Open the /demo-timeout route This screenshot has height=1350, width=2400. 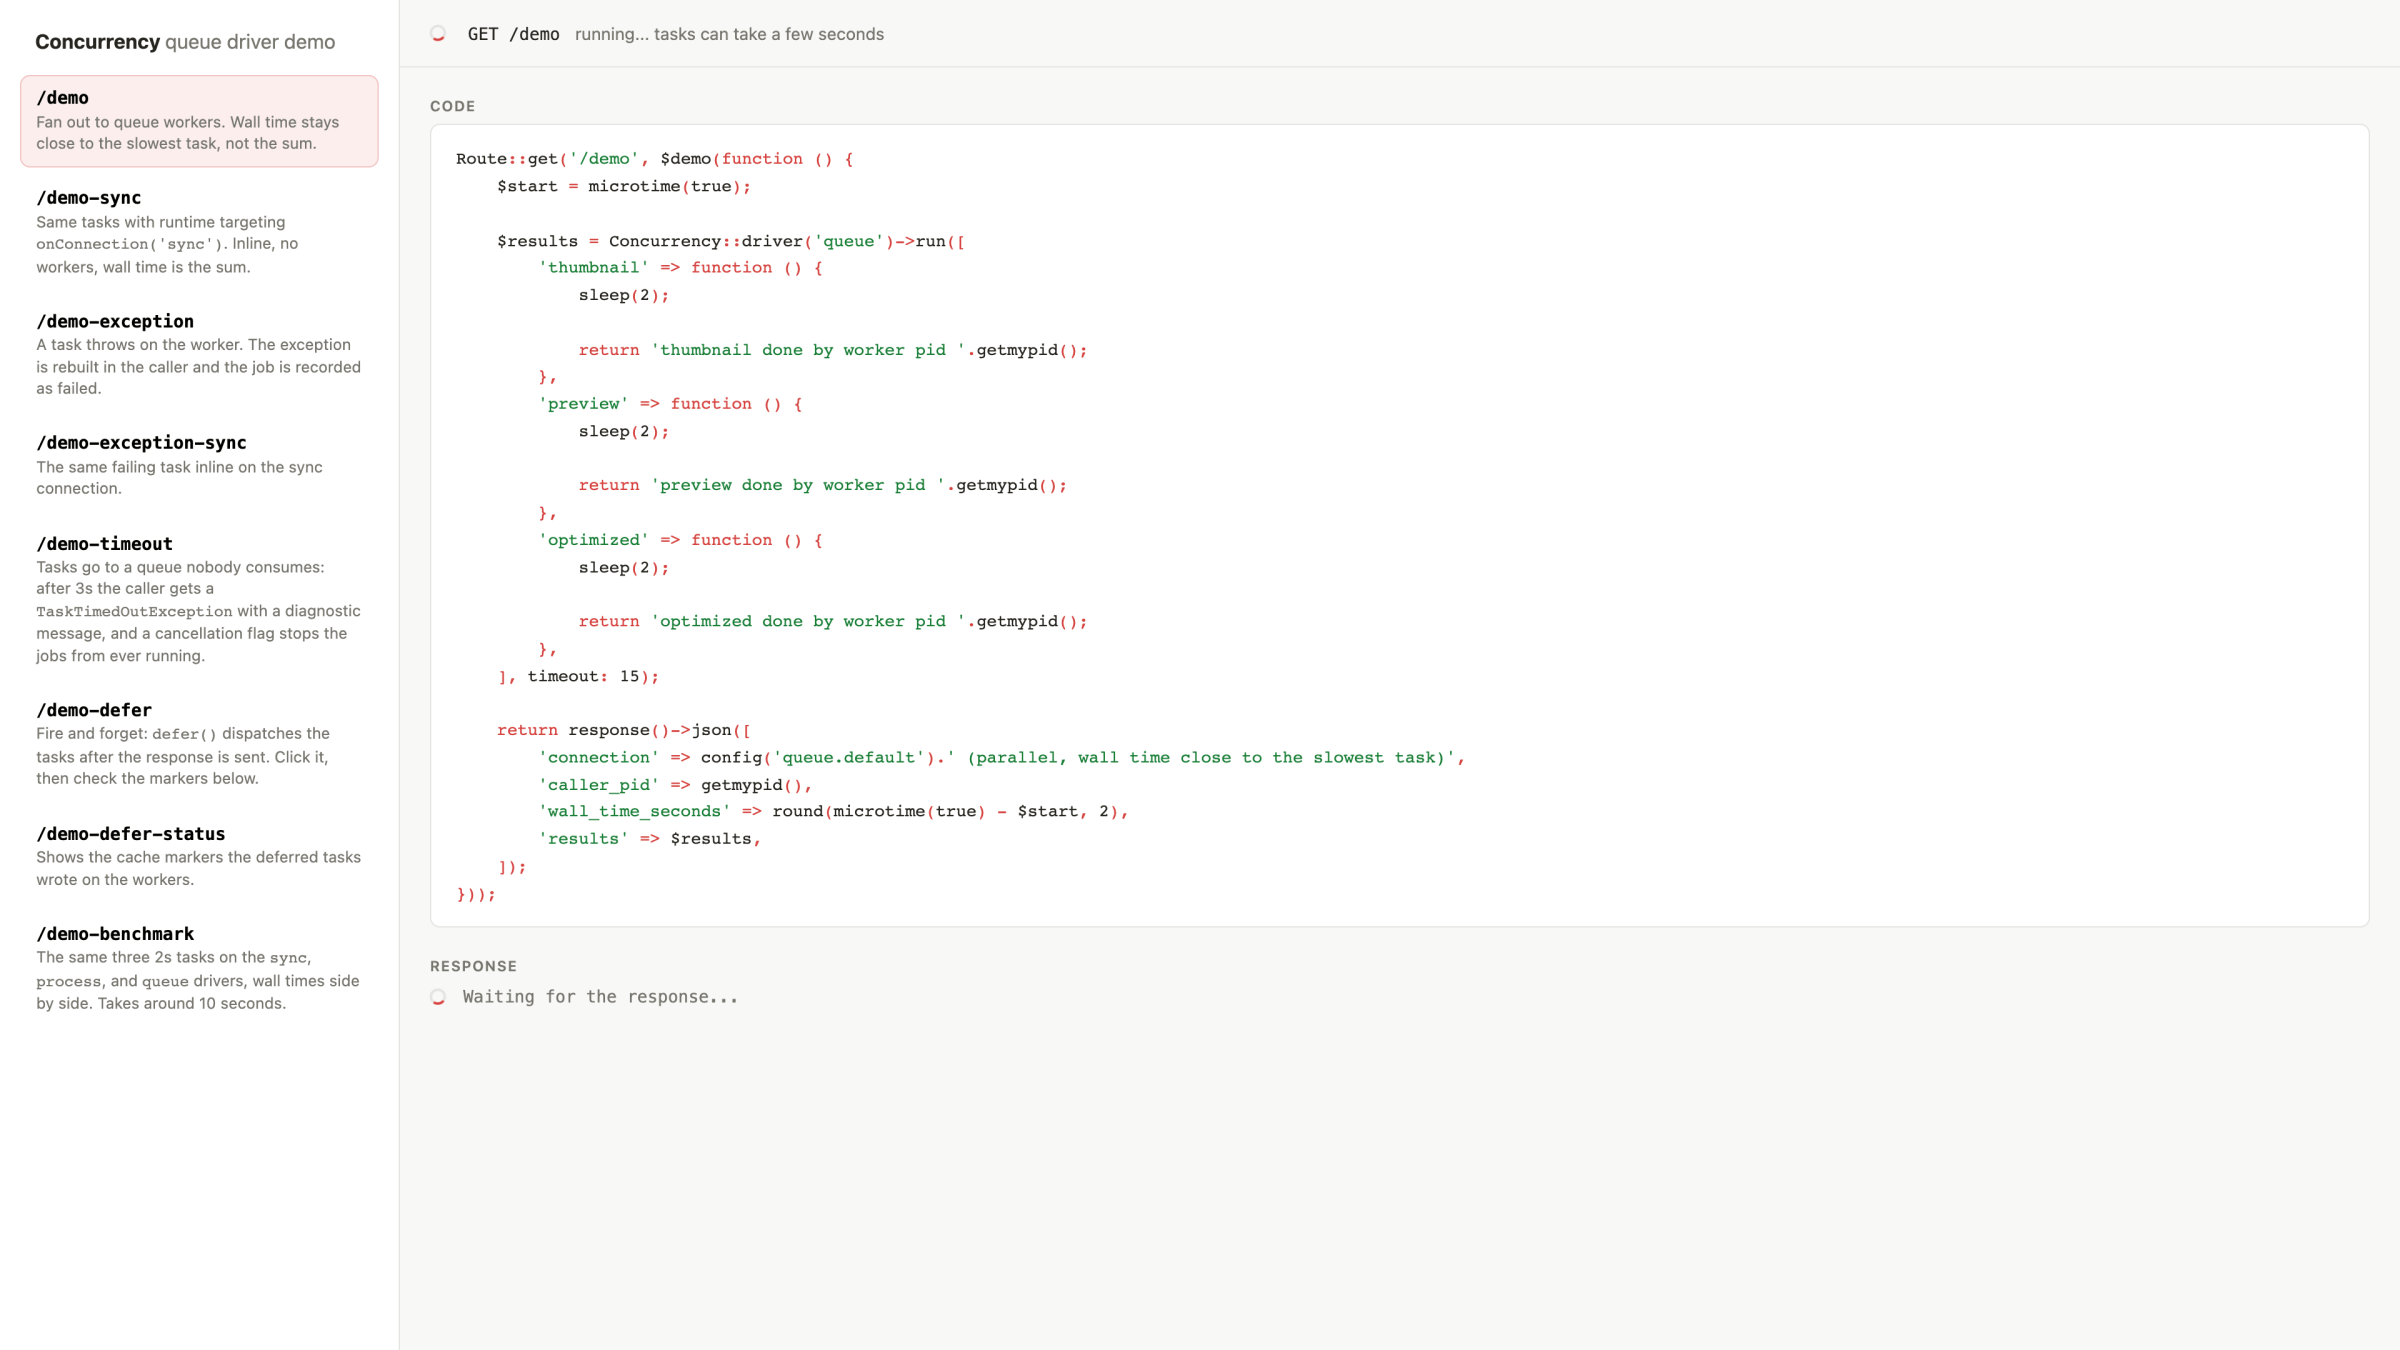[199, 600]
